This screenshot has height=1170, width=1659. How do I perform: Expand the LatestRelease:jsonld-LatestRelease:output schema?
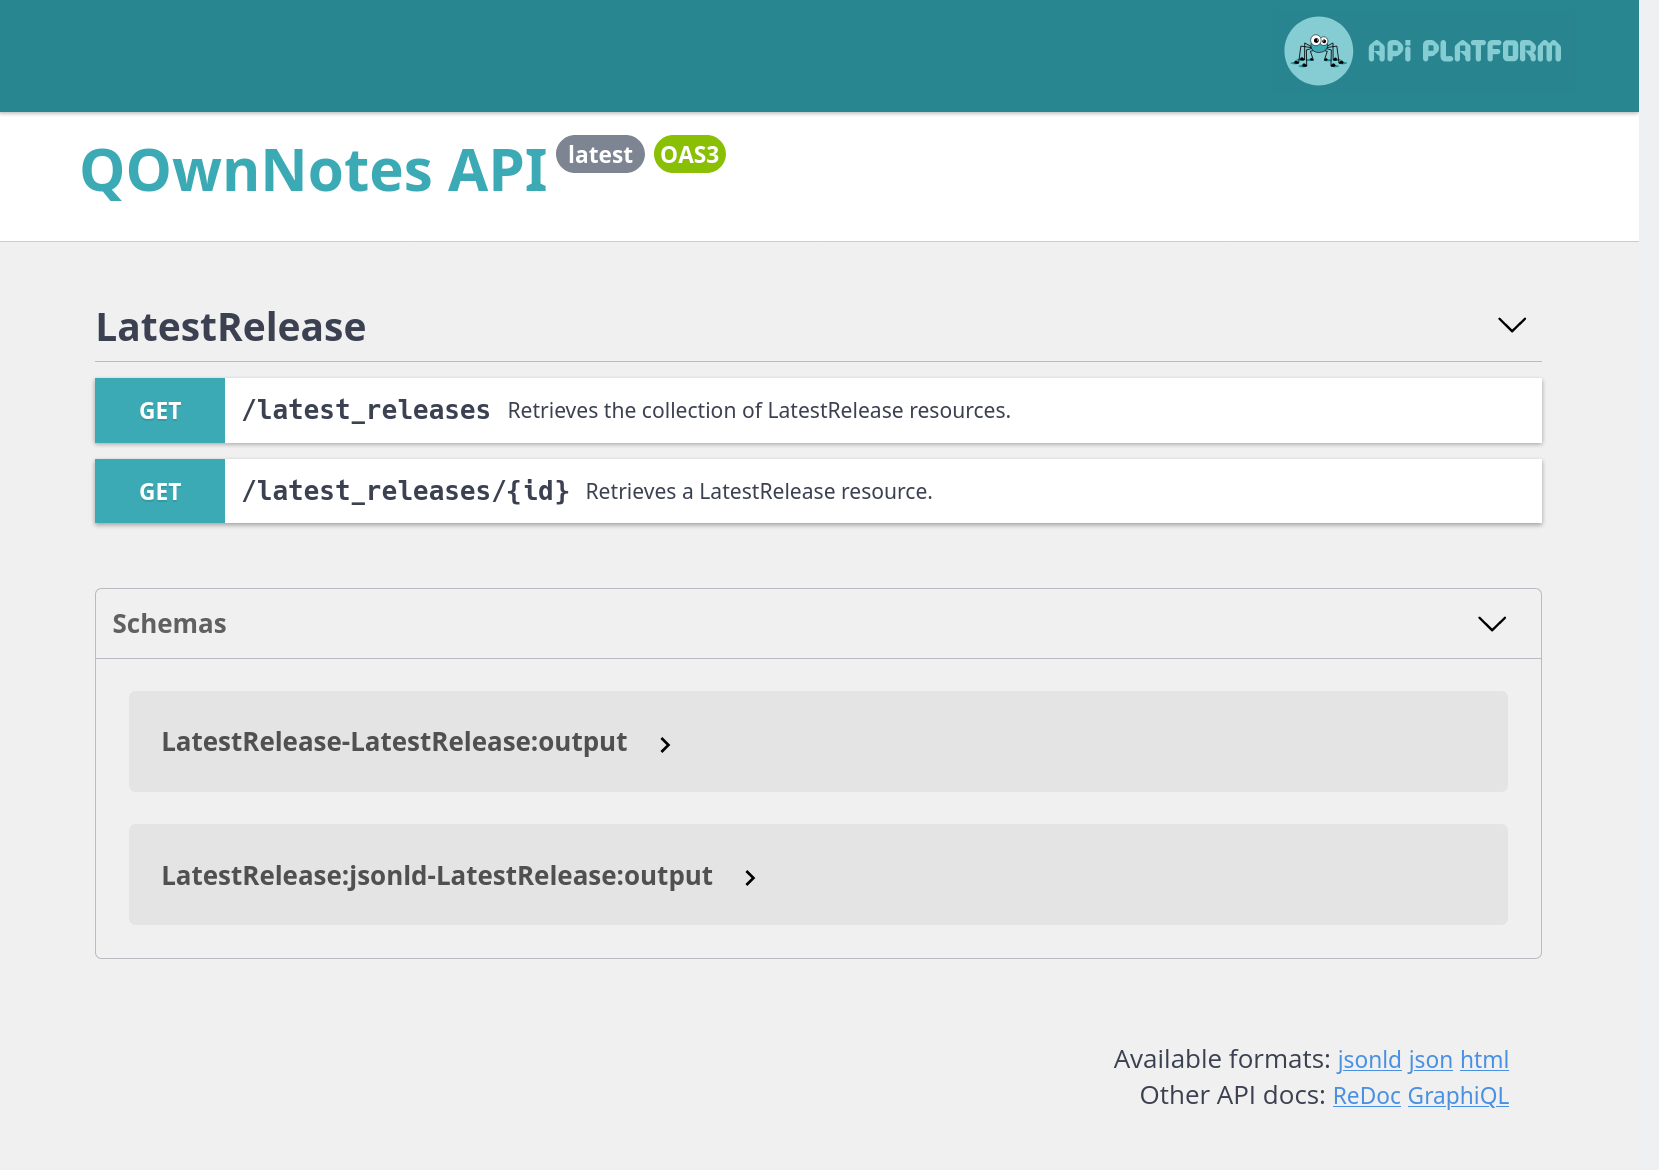437,874
